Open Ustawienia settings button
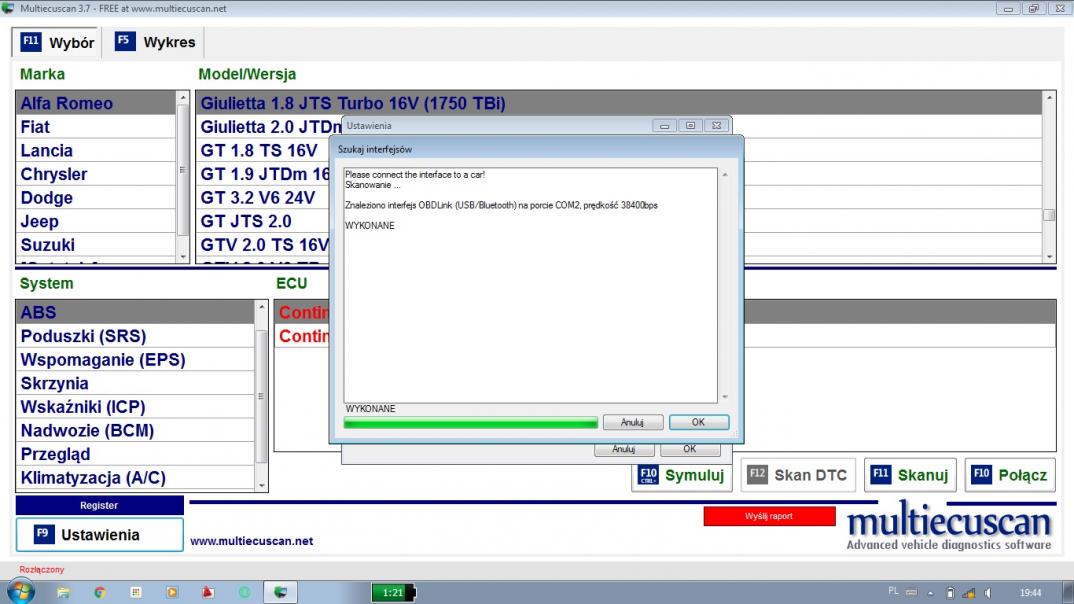This screenshot has height=604, width=1074. pyautogui.click(x=99, y=535)
